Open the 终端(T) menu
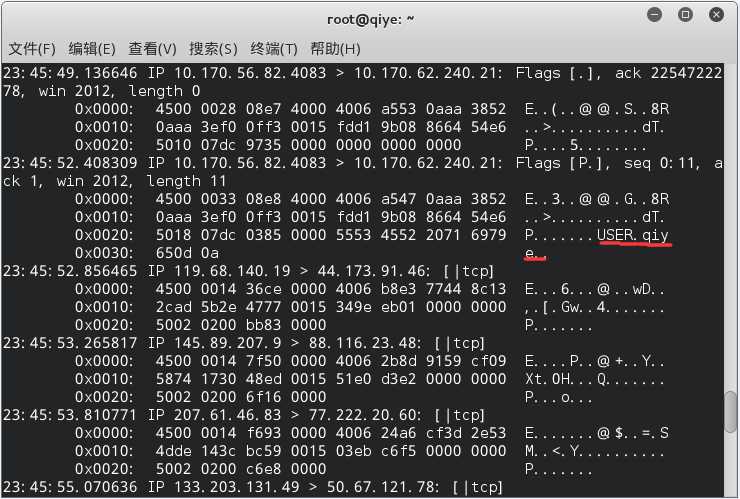 coord(274,49)
